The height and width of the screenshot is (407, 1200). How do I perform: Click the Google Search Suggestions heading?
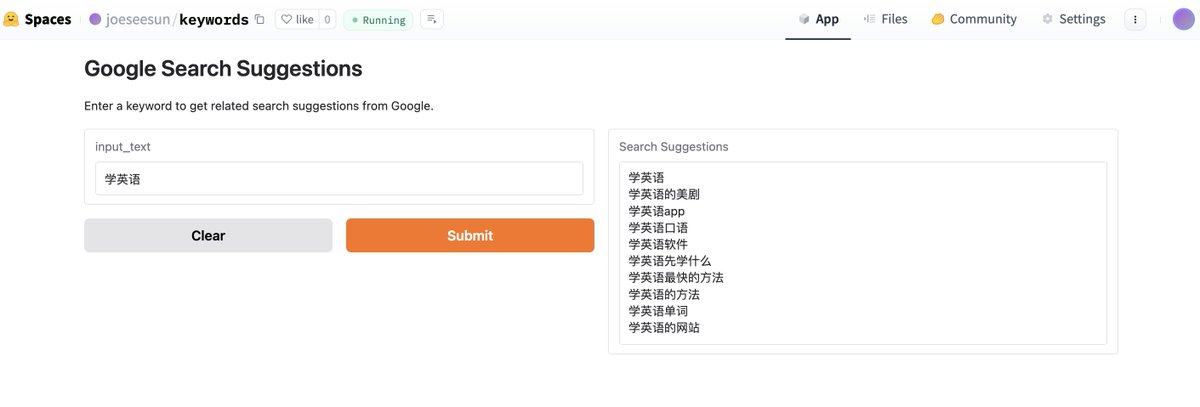click(223, 69)
